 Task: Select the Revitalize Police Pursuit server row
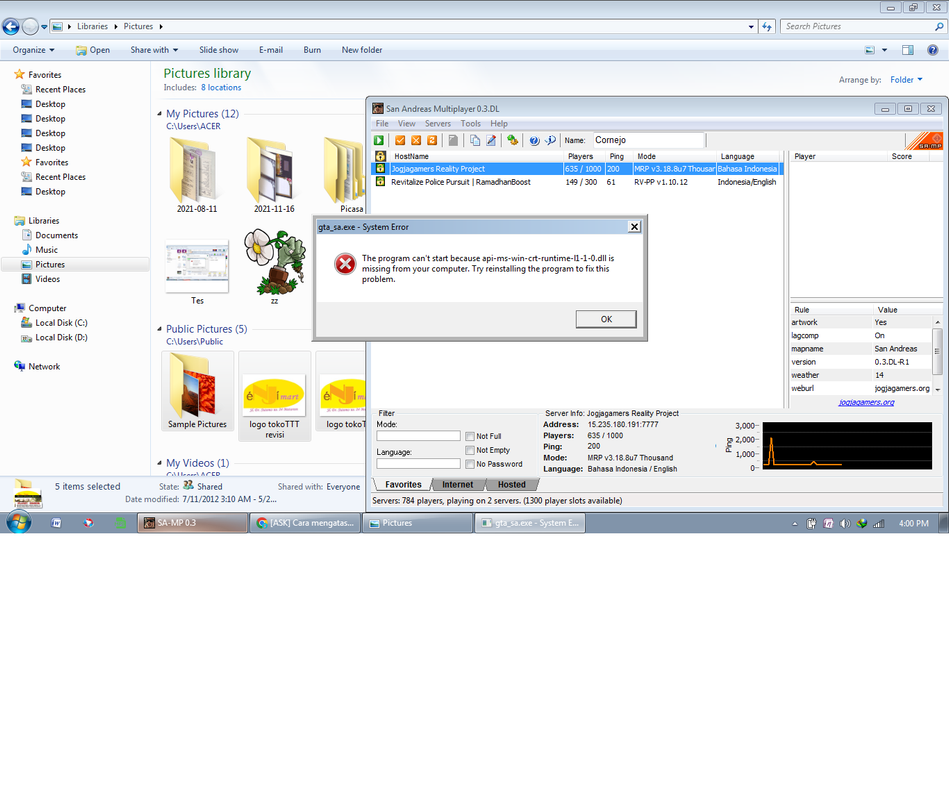[x=577, y=182]
